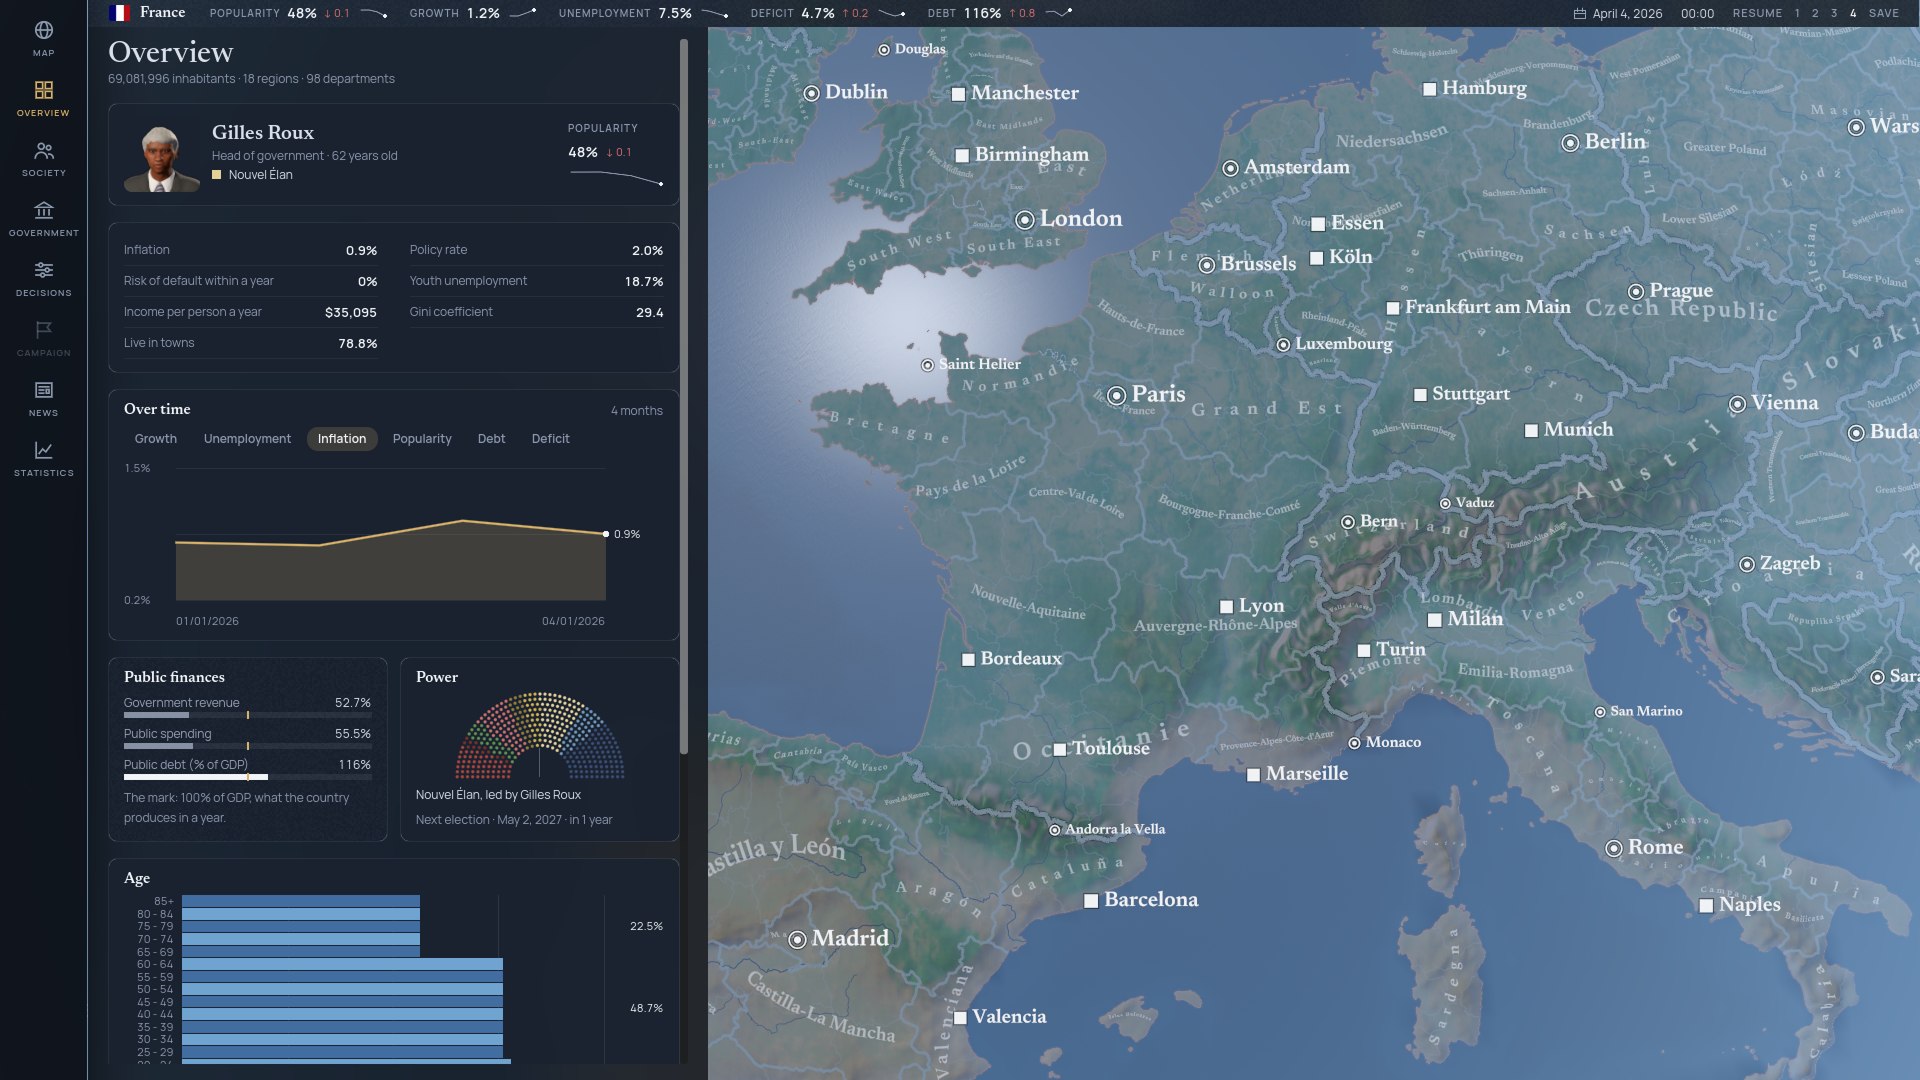This screenshot has width=1920, height=1080.
Task: Open the 4 months time range selector
Action: (x=636, y=411)
